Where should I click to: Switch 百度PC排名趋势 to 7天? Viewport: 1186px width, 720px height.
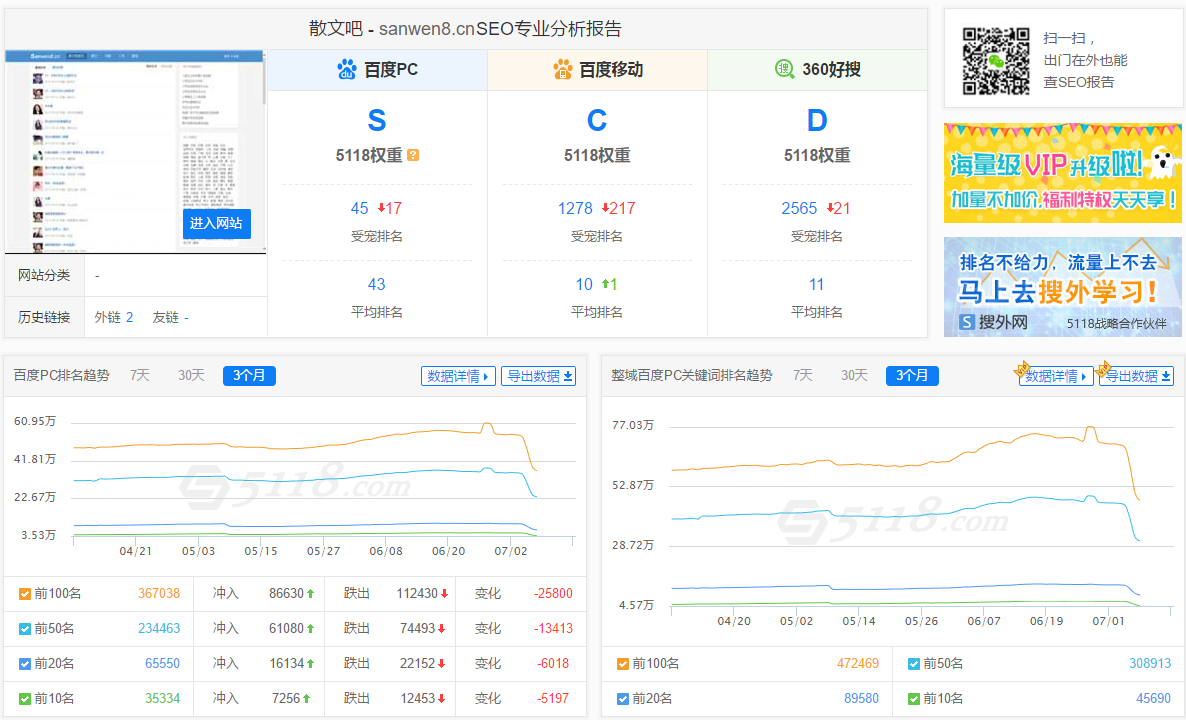(140, 376)
